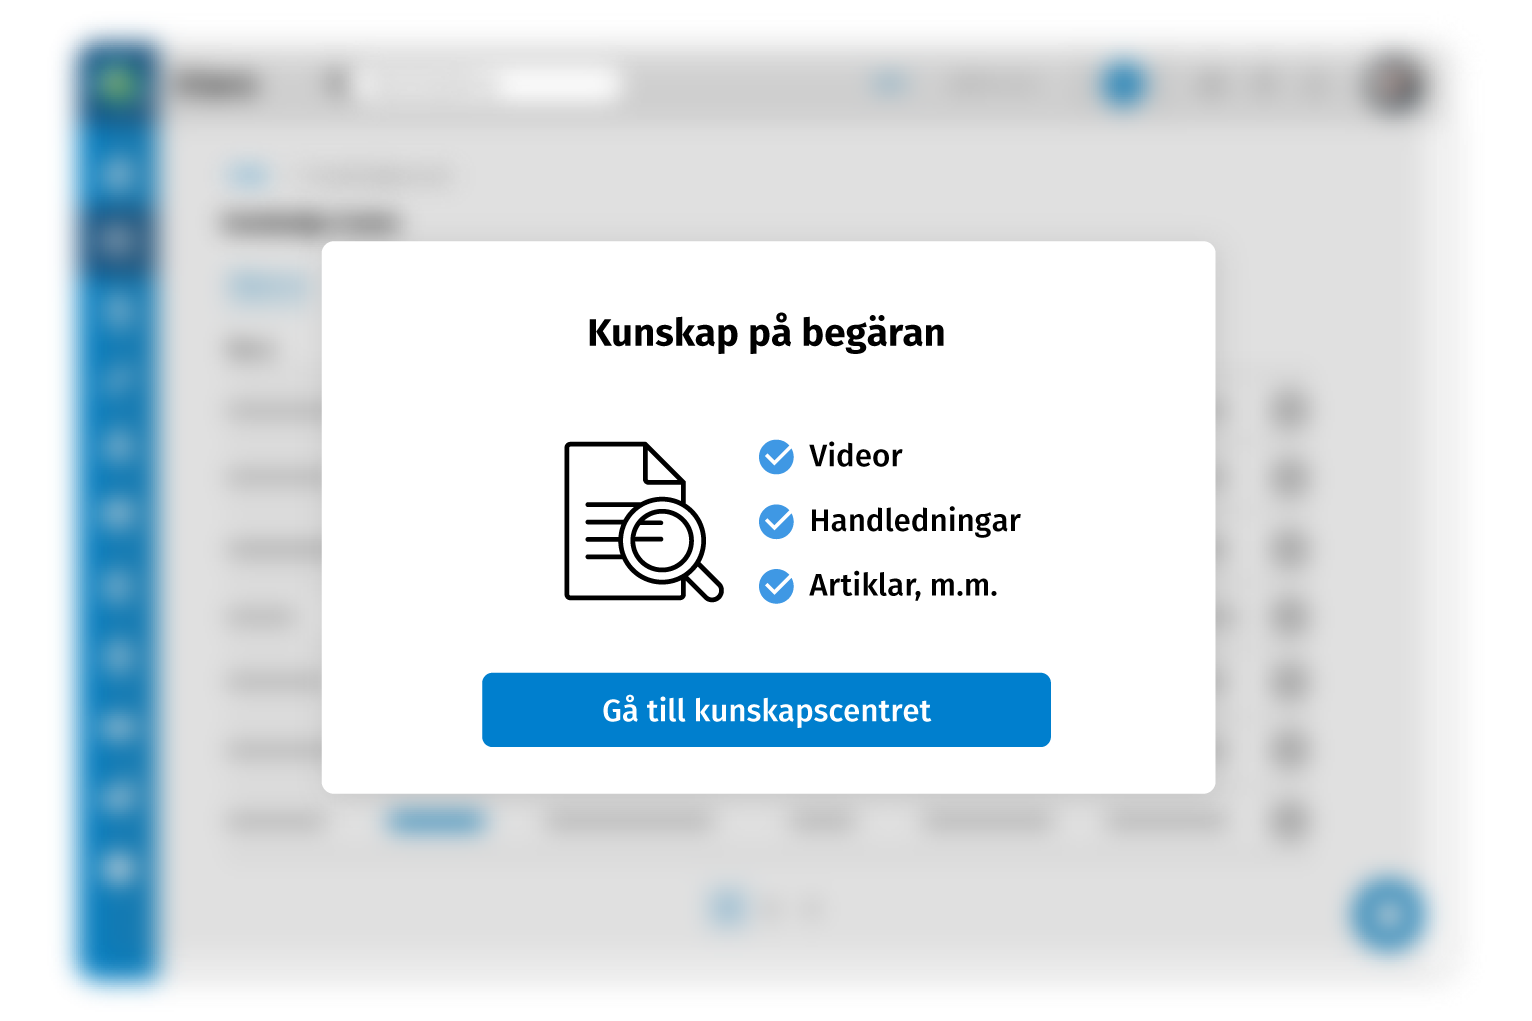Viewport: 1532px width, 1021px height.
Task: Open action menu of top table row
Action: tap(1289, 409)
